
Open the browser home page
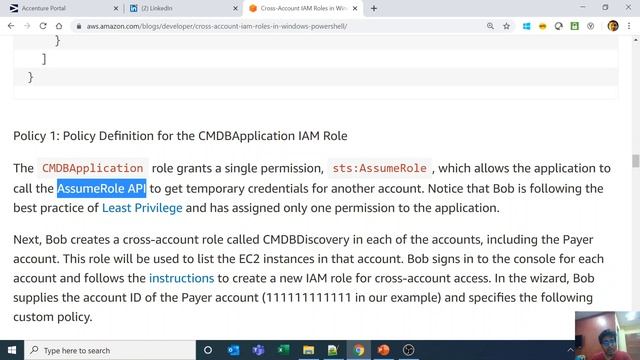(x=59, y=26)
